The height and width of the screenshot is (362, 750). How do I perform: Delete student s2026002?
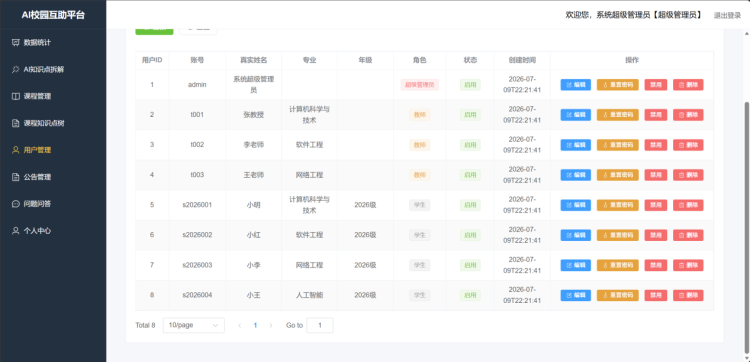pyautogui.click(x=688, y=235)
